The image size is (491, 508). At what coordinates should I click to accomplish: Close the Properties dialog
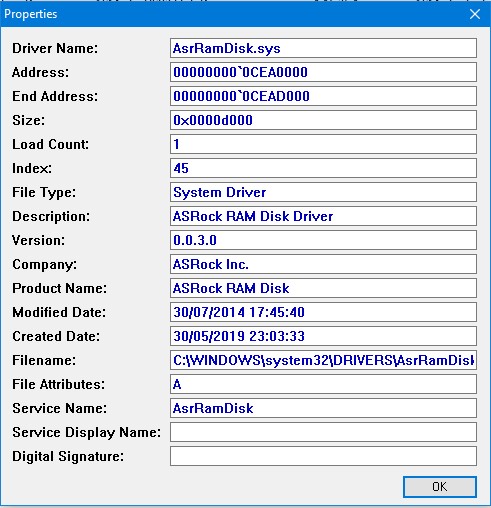475,14
